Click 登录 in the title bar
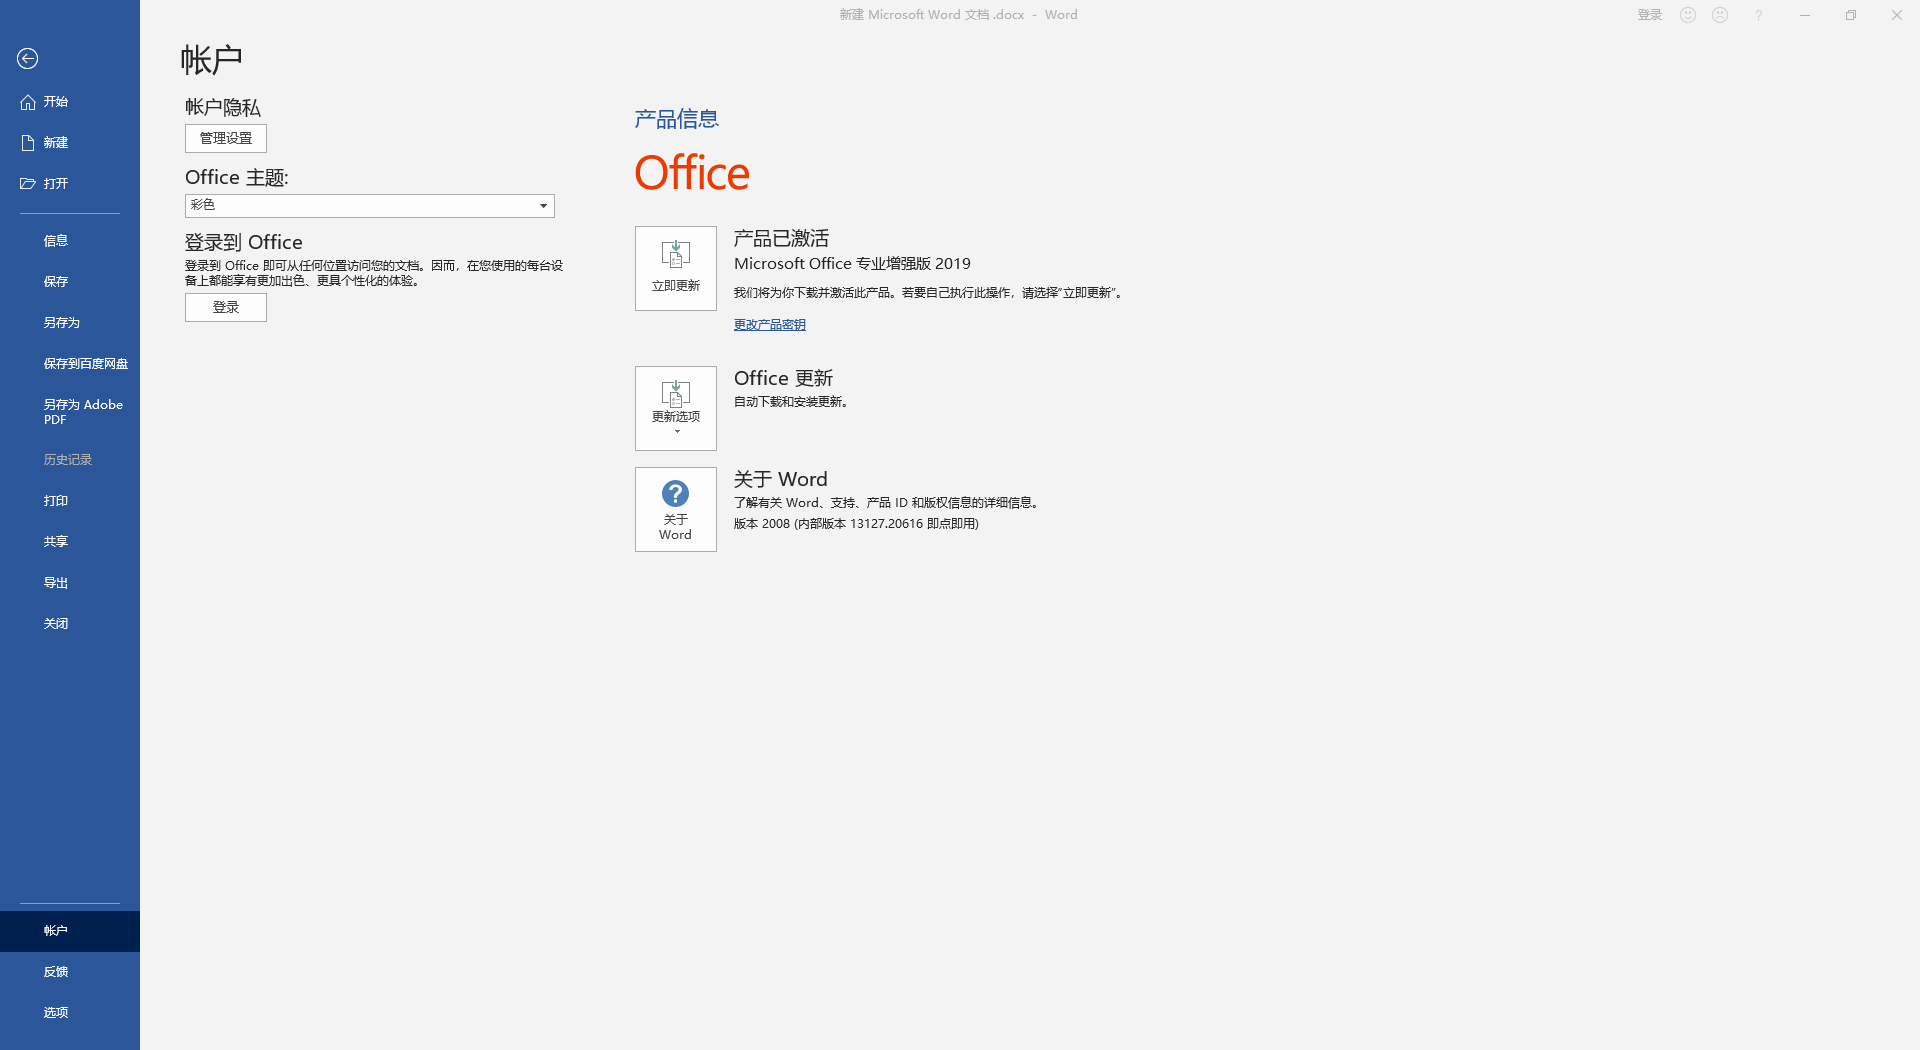 [x=1650, y=15]
